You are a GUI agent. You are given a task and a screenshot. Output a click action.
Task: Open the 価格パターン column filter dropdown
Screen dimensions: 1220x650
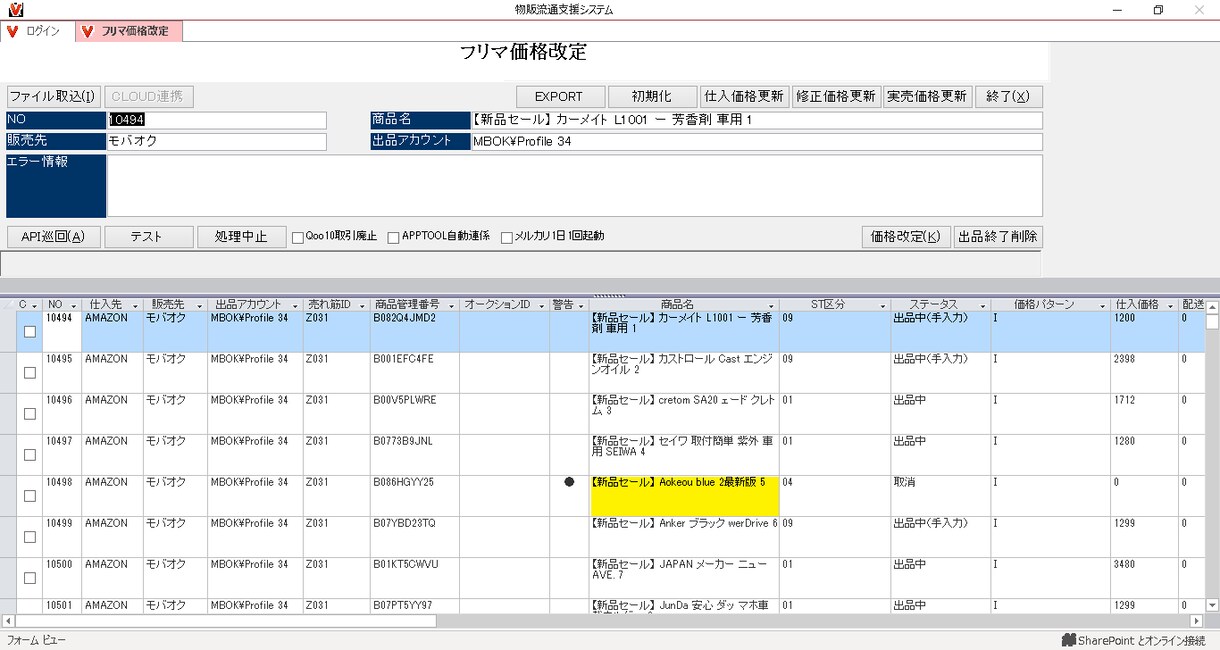tap(1103, 305)
